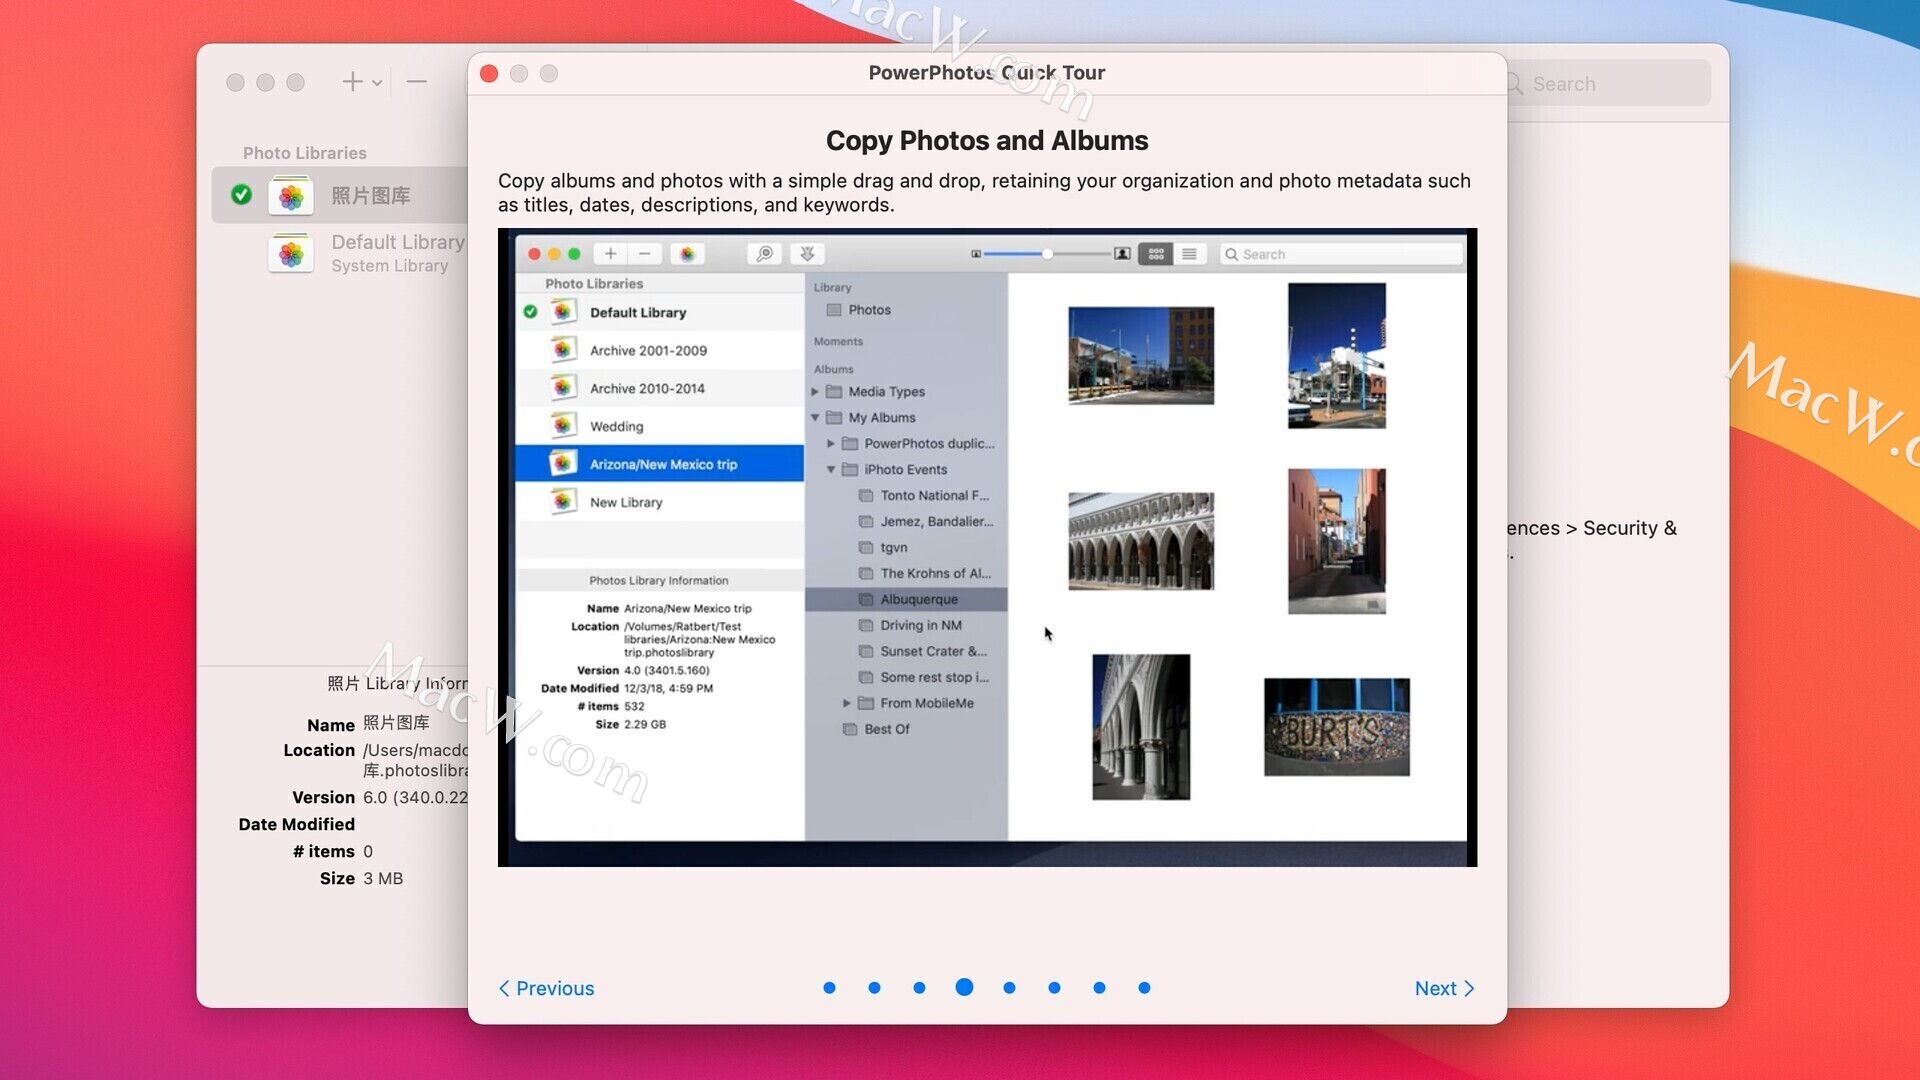Click the Copy Photos and Albums heading
1920x1080 pixels.
pyautogui.click(x=987, y=141)
